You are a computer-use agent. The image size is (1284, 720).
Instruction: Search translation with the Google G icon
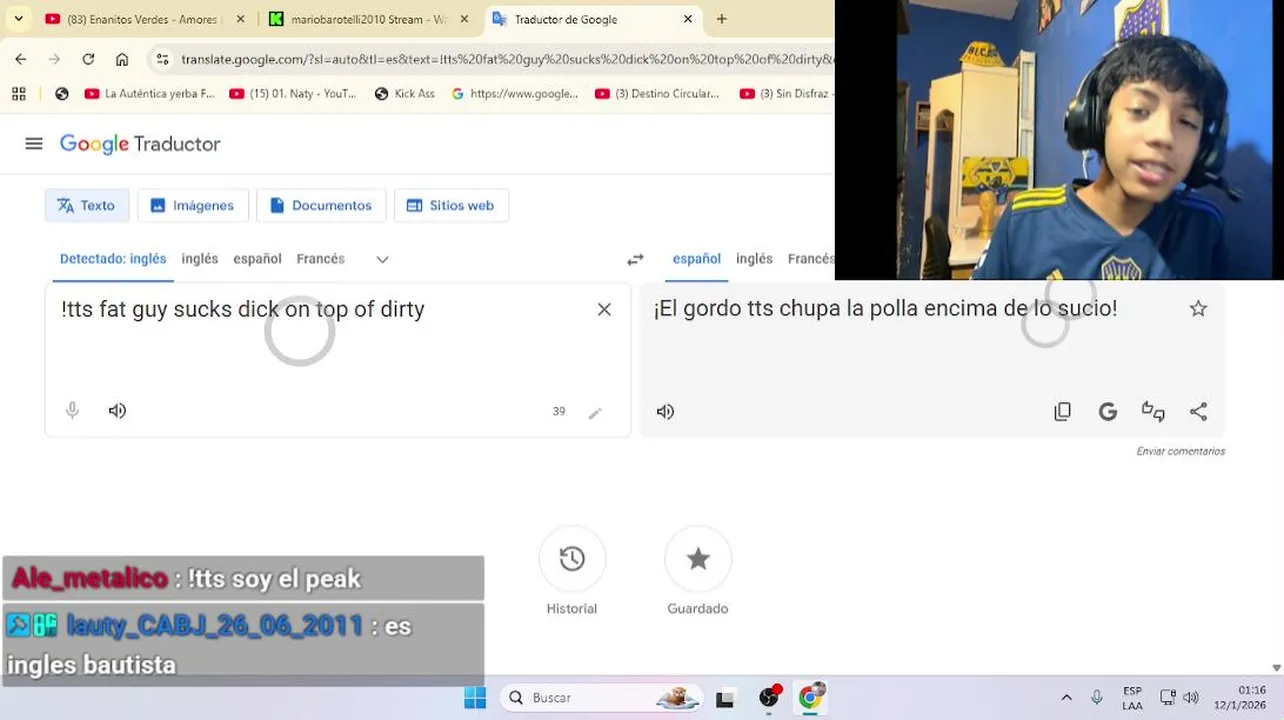tap(1108, 412)
